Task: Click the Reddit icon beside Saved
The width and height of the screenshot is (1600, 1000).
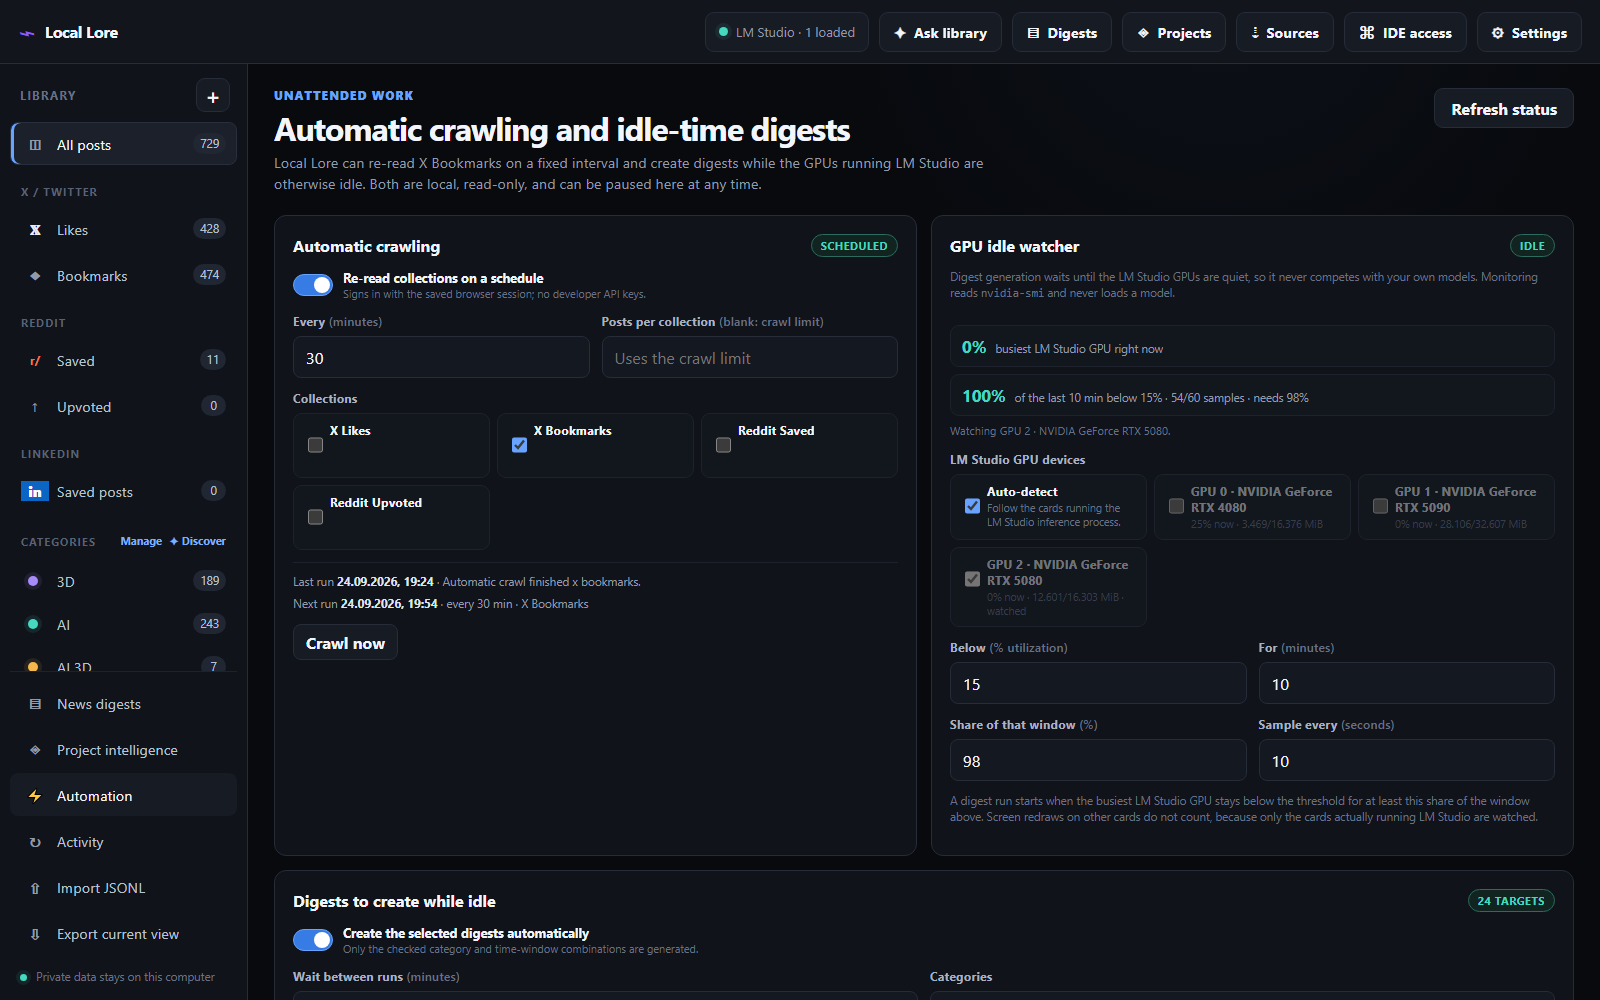Action: [x=35, y=361]
